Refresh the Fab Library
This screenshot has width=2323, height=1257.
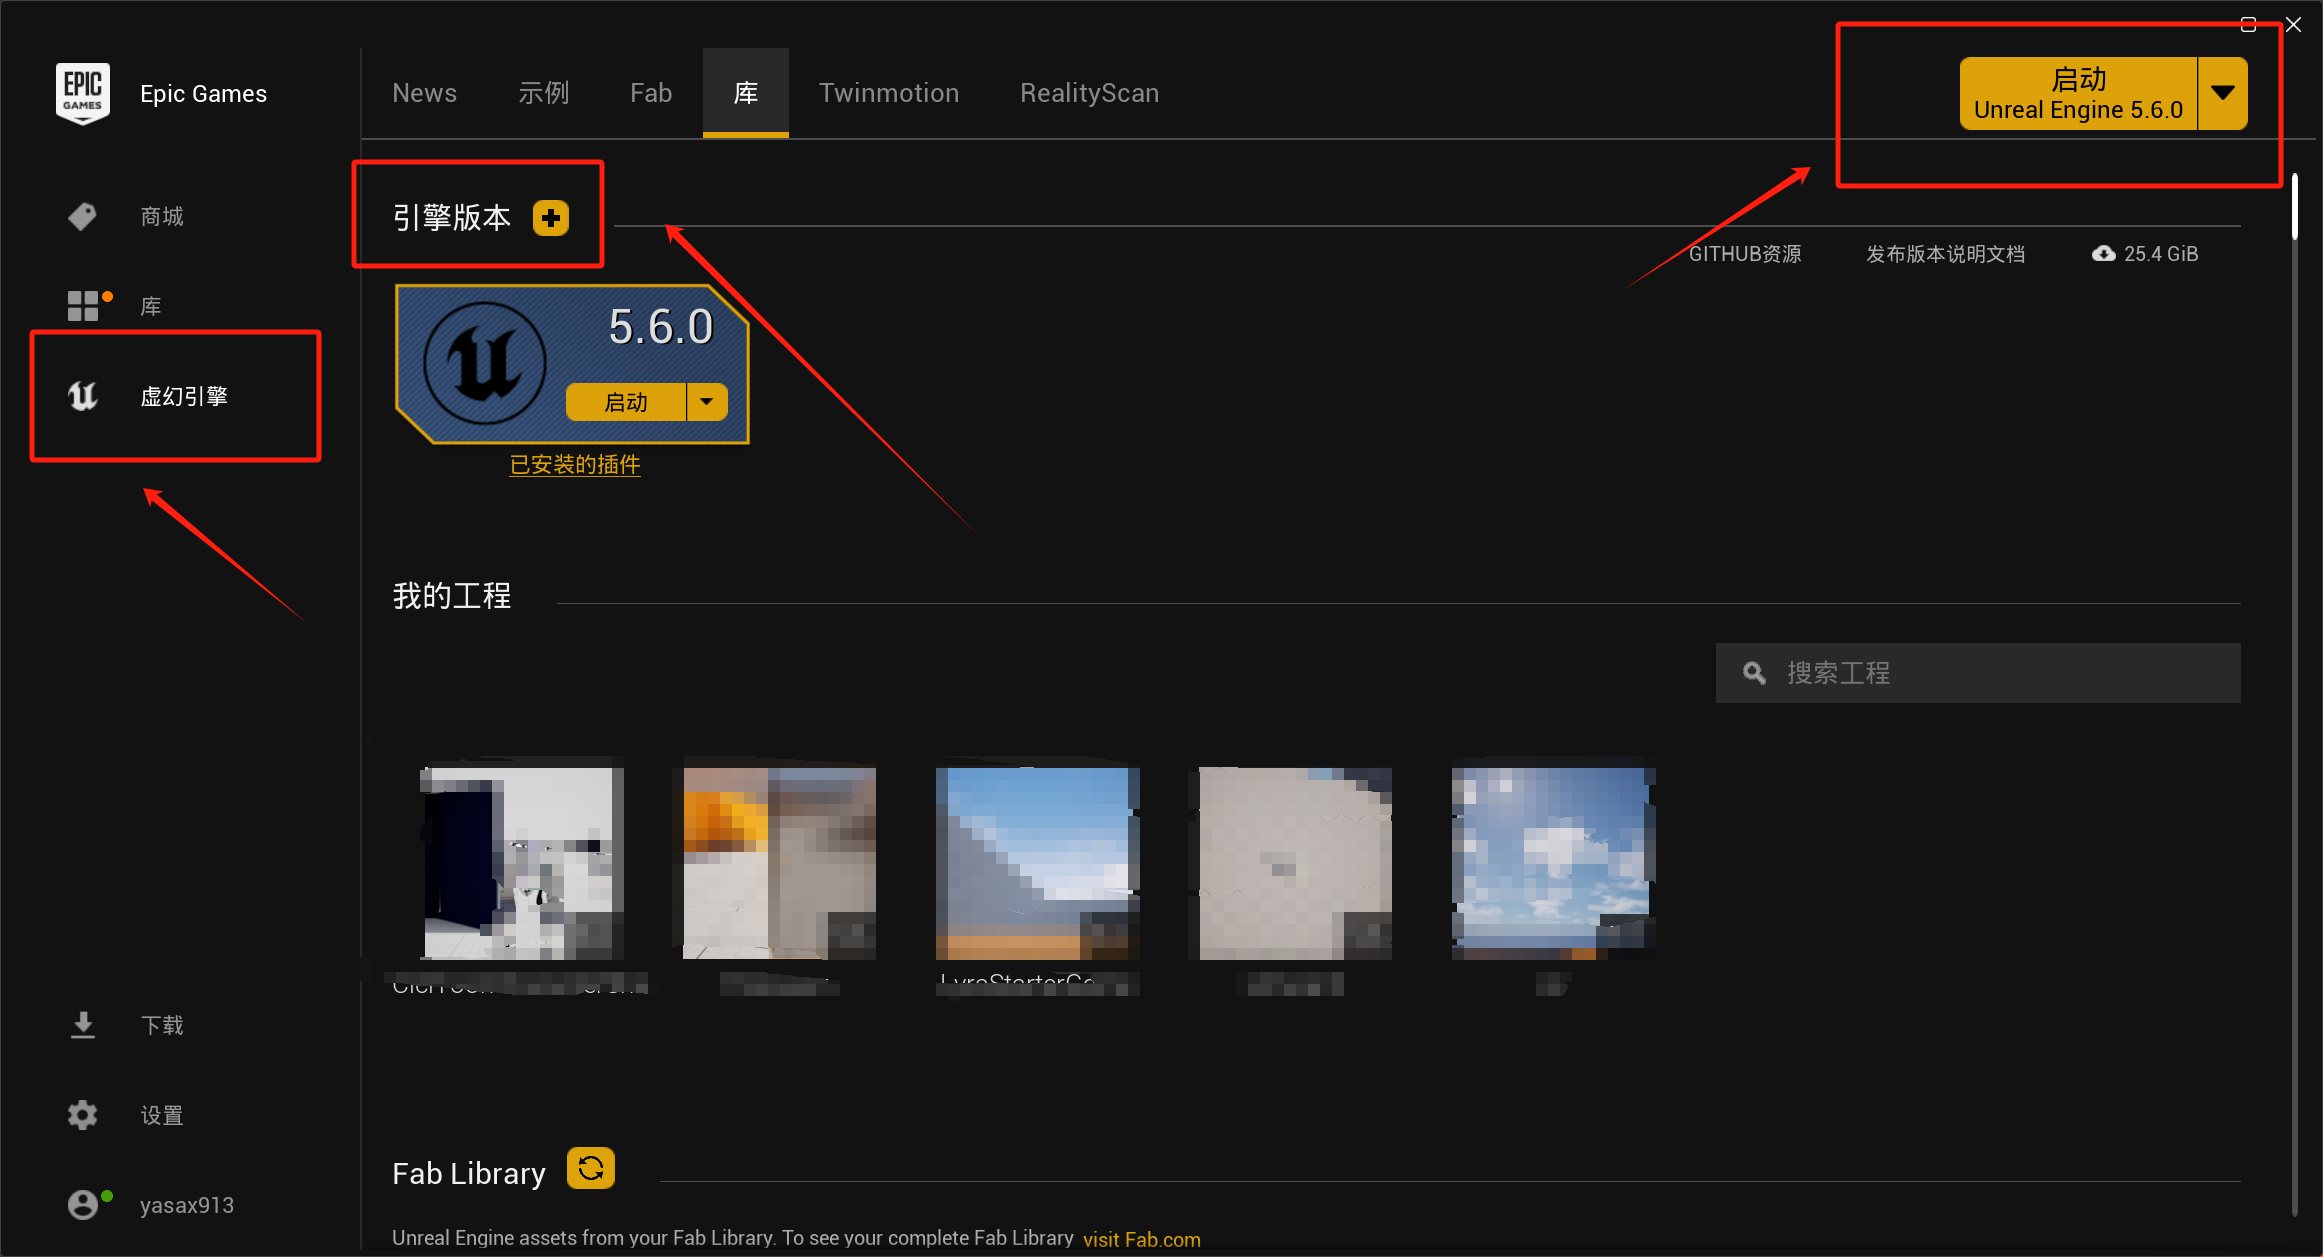(x=590, y=1168)
